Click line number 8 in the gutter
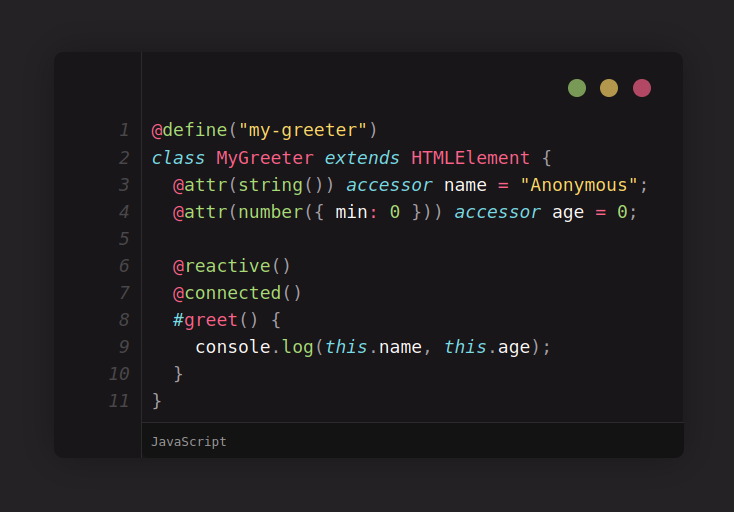Screen dimensions: 734x512 pyautogui.click(x=124, y=320)
